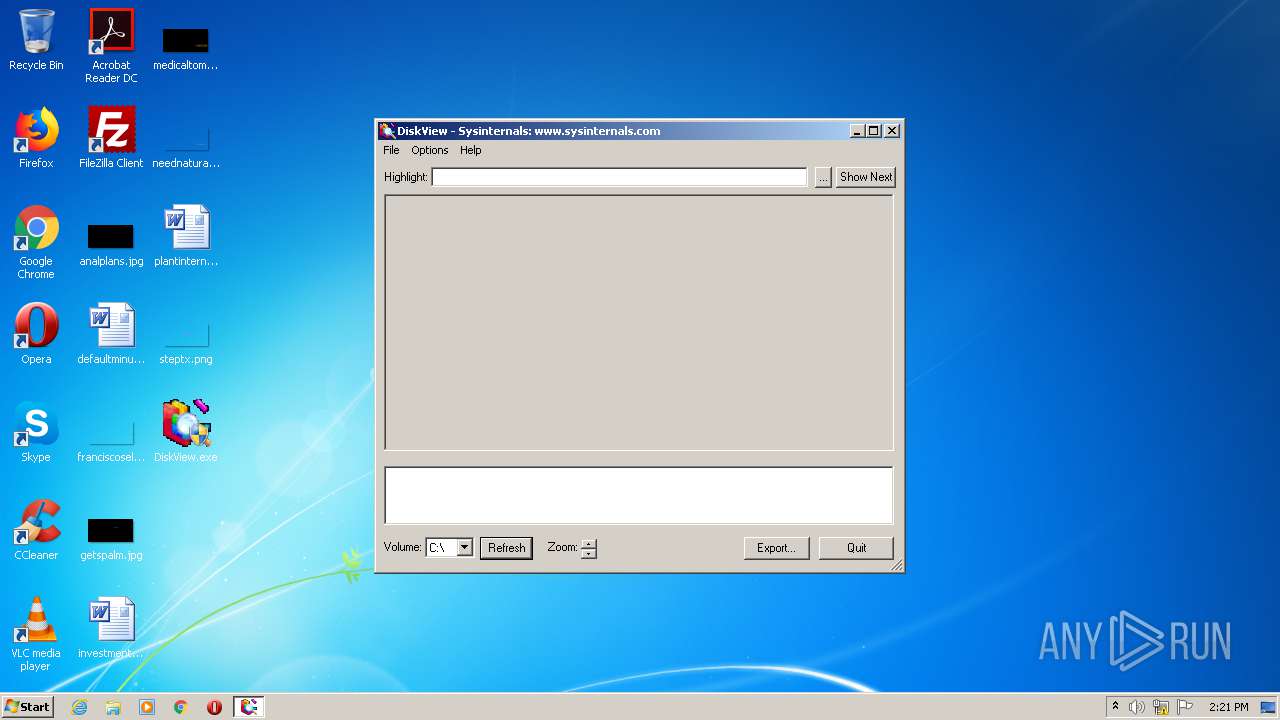
Task: Select the Firefox desktop icon
Action: [36, 138]
